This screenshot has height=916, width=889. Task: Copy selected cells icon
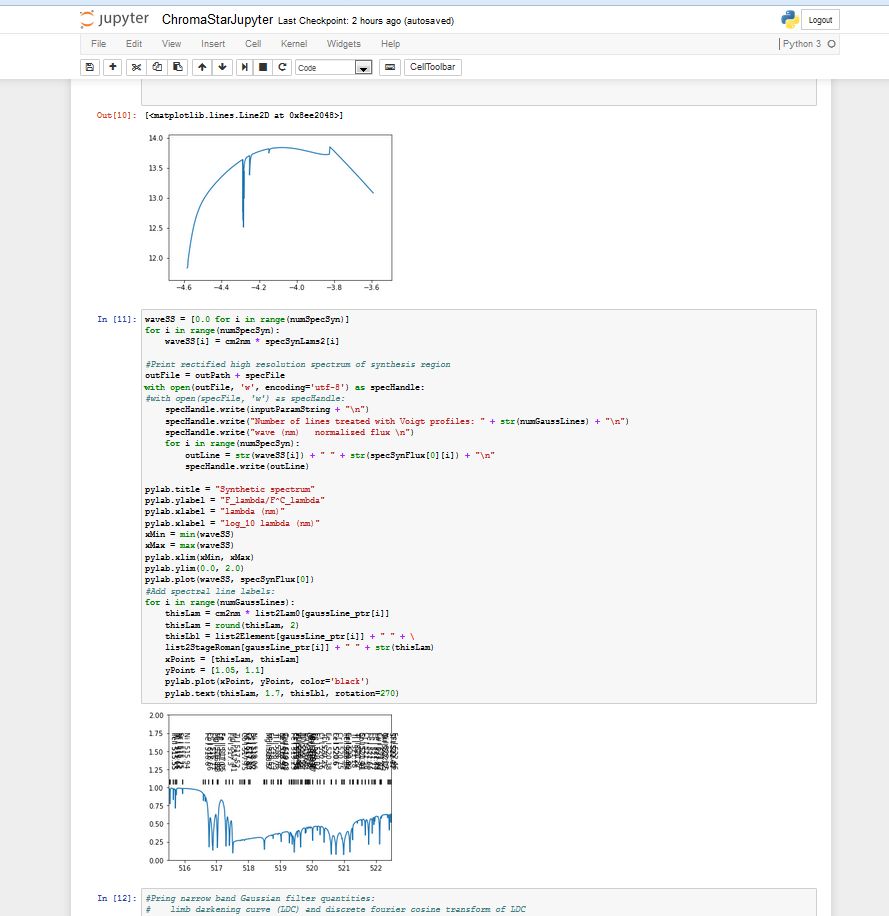pyautogui.click(x=157, y=67)
